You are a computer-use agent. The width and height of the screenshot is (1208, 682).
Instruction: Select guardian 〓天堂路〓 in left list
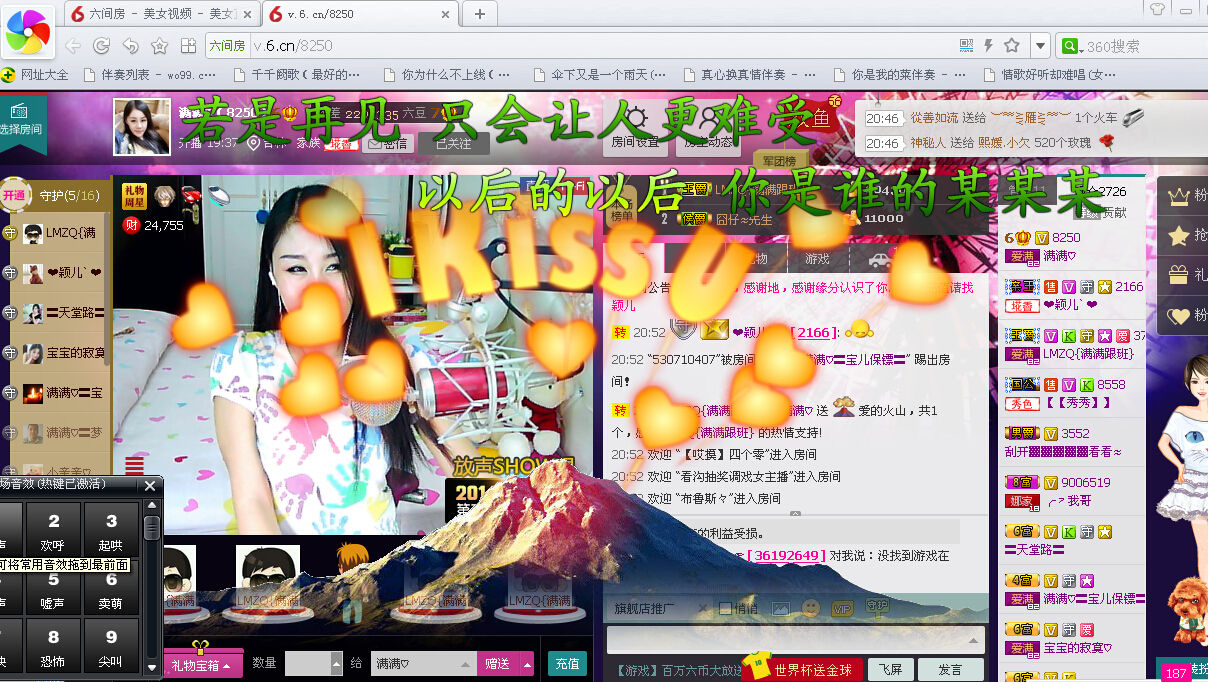(54, 313)
